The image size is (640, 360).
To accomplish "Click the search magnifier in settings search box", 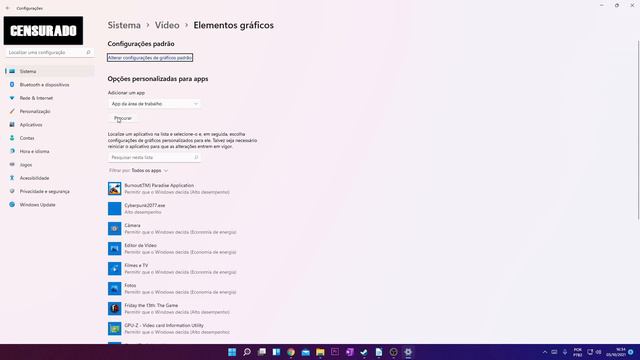I will click(x=88, y=52).
